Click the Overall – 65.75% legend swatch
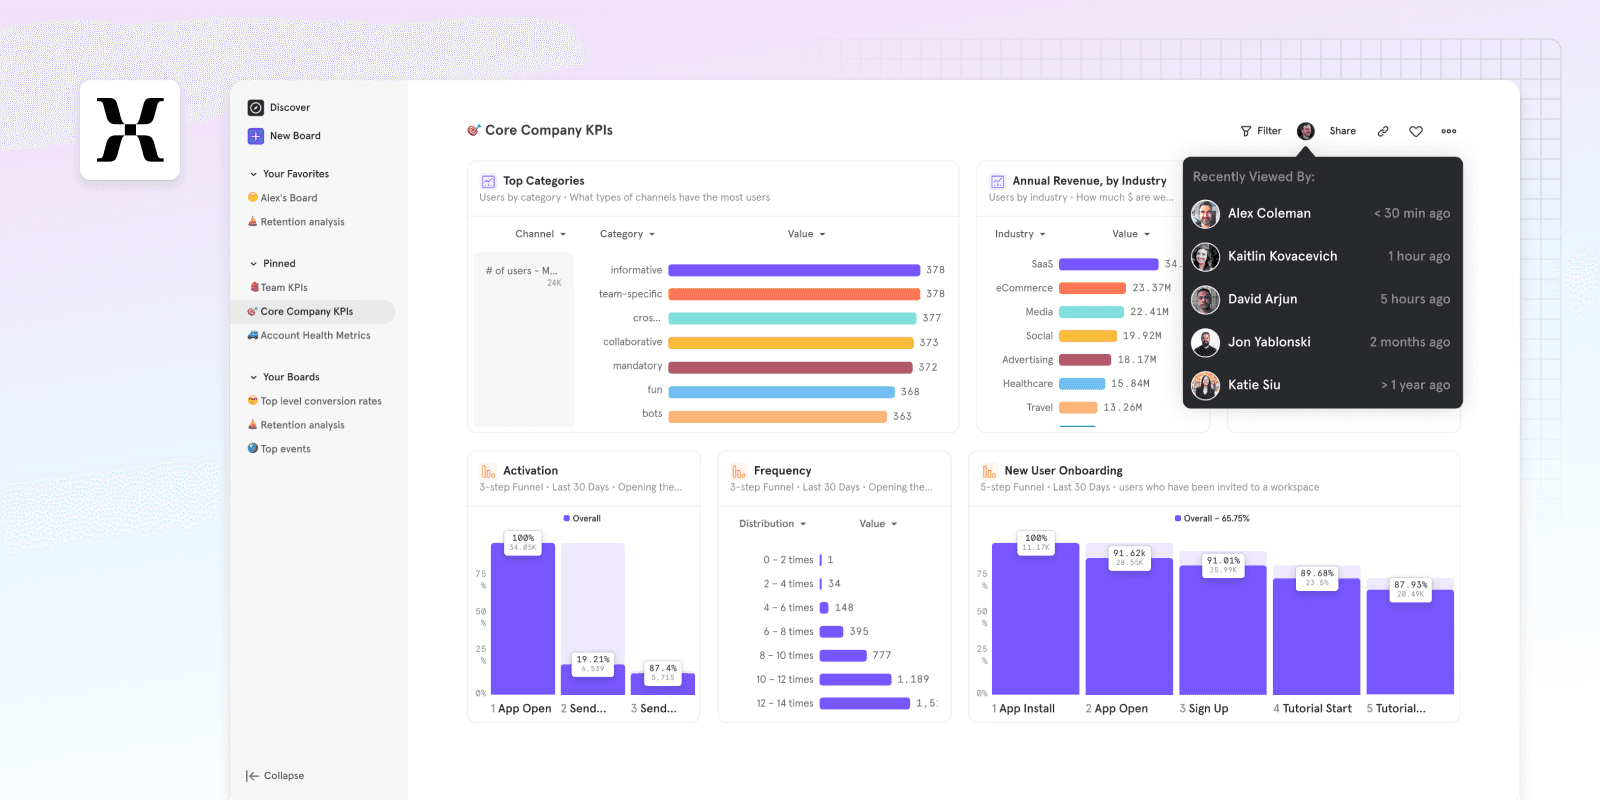 (1178, 518)
